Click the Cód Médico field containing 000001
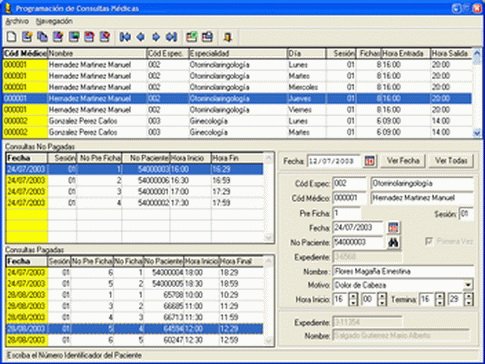Viewport: 485px width, 364px height. click(349, 198)
